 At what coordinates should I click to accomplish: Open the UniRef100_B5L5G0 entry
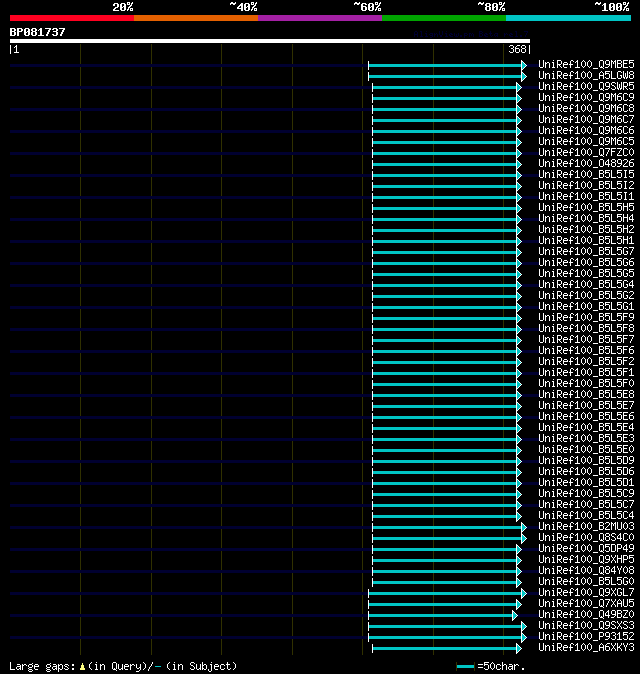[586, 582]
